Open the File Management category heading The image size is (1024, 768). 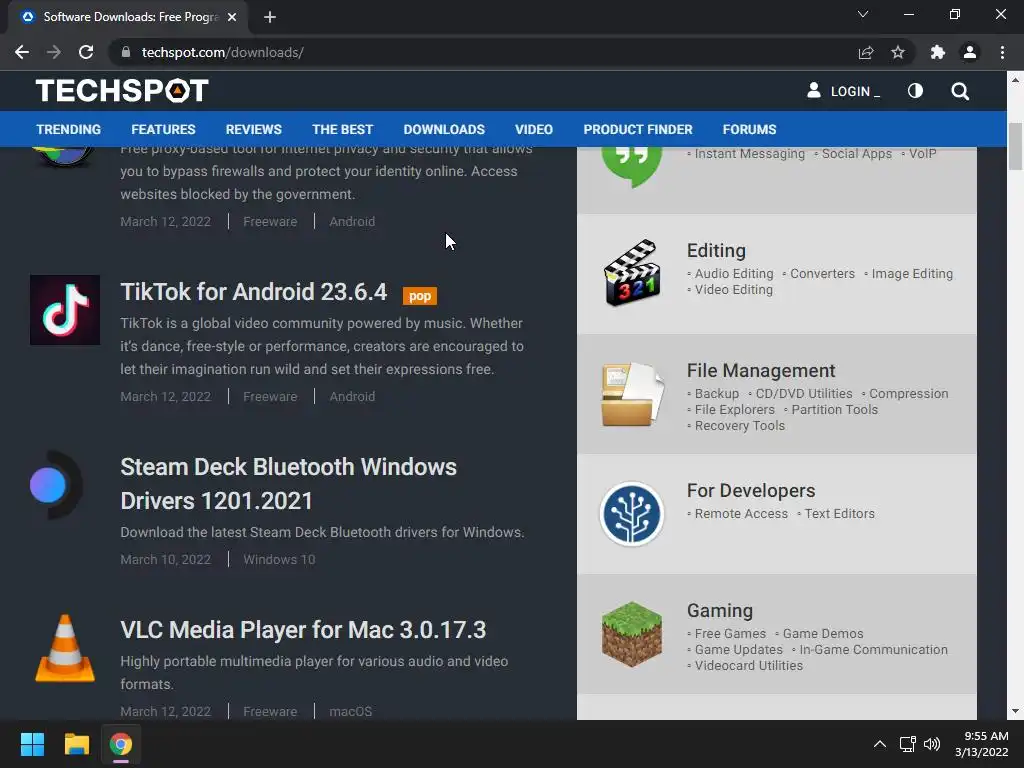(761, 371)
